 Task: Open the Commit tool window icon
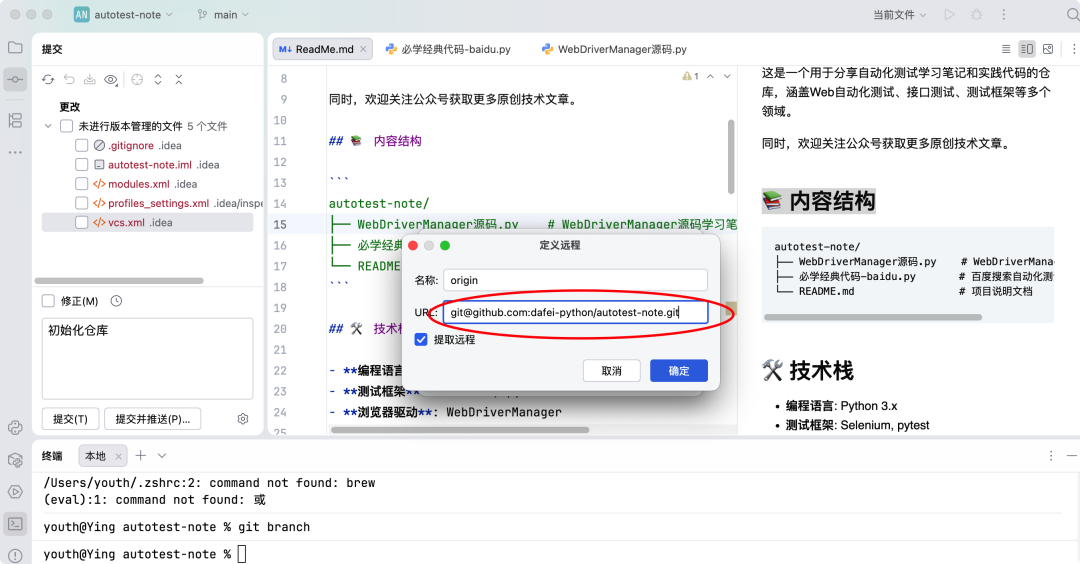pos(15,79)
